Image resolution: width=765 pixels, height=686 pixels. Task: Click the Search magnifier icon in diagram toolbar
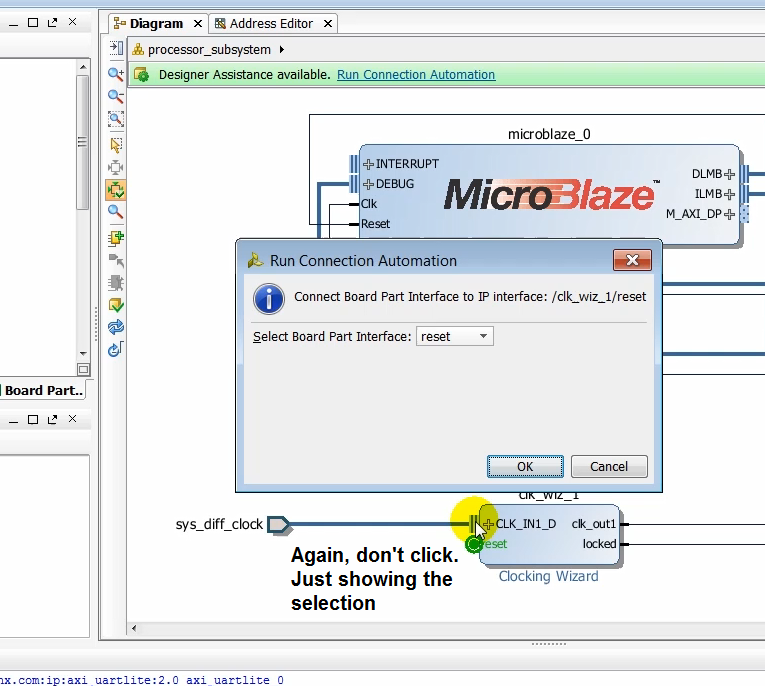point(116,212)
